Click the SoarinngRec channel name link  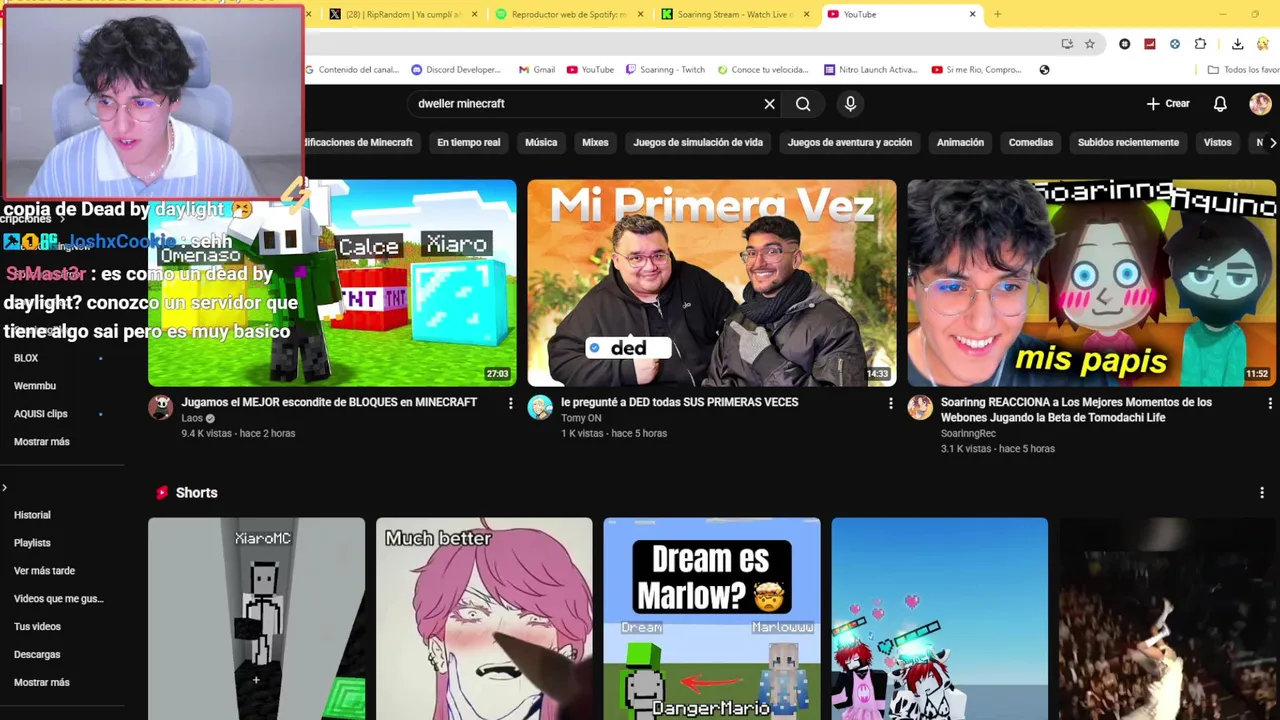(x=968, y=434)
